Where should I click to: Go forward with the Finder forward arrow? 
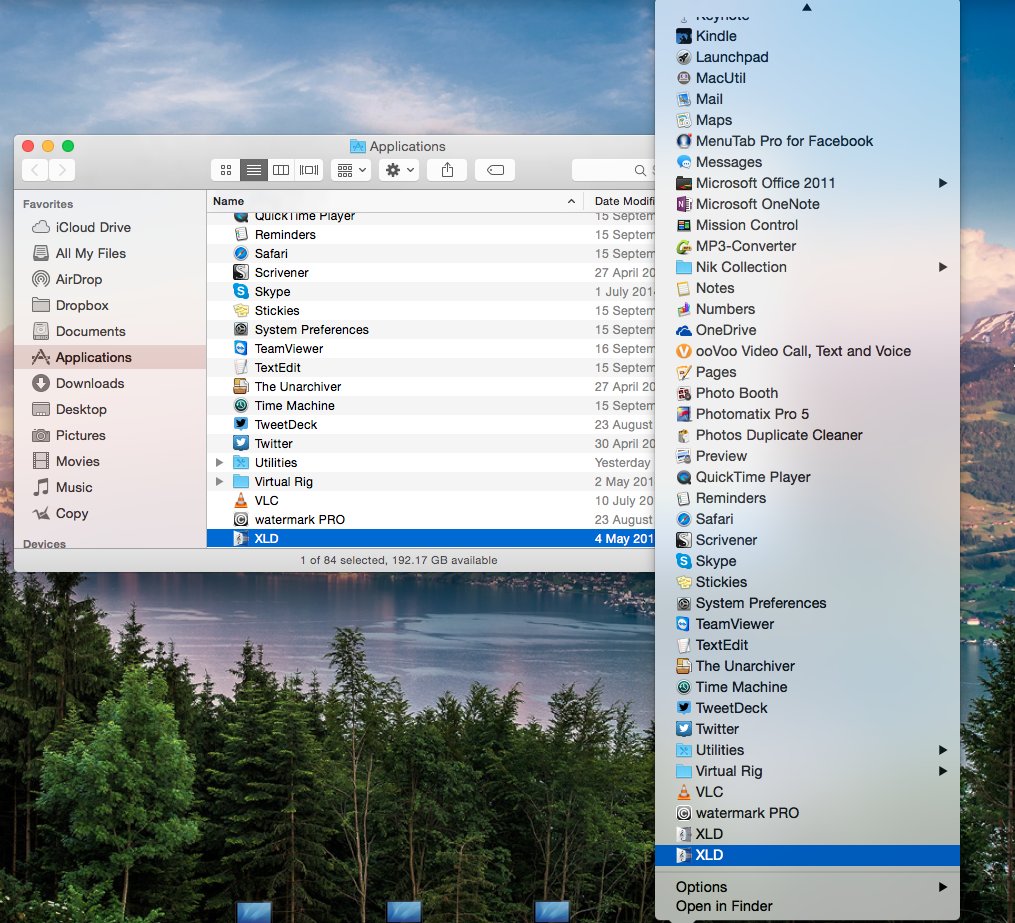pyautogui.click(x=62, y=170)
